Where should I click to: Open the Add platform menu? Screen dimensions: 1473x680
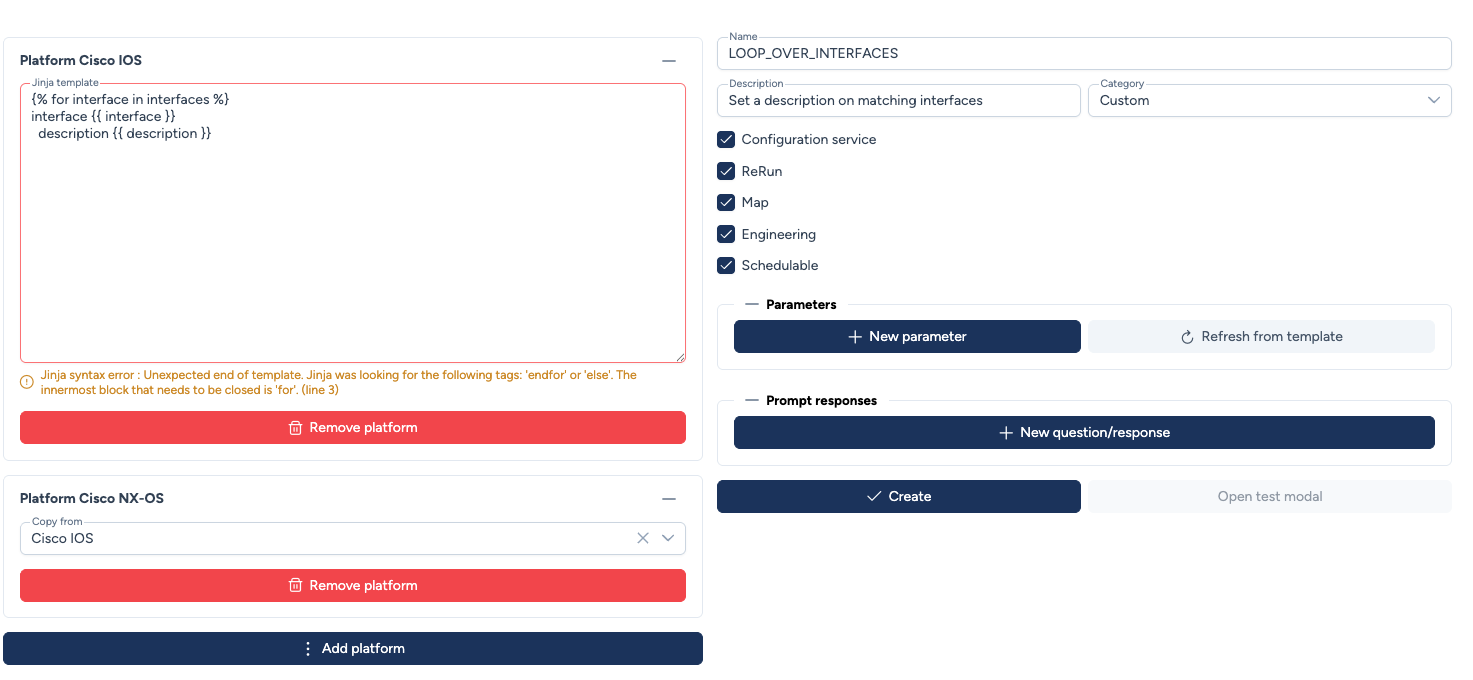[353, 649]
